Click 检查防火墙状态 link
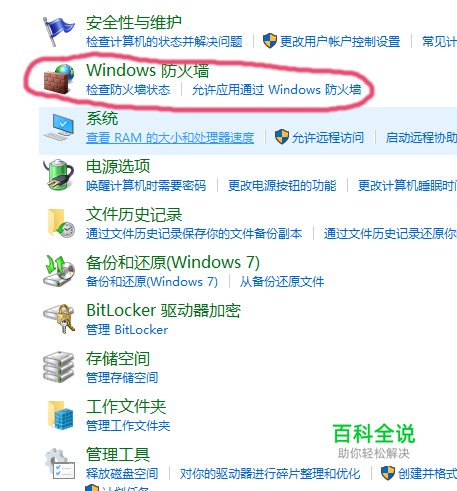The height and width of the screenshot is (491, 457). pos(128,90)
